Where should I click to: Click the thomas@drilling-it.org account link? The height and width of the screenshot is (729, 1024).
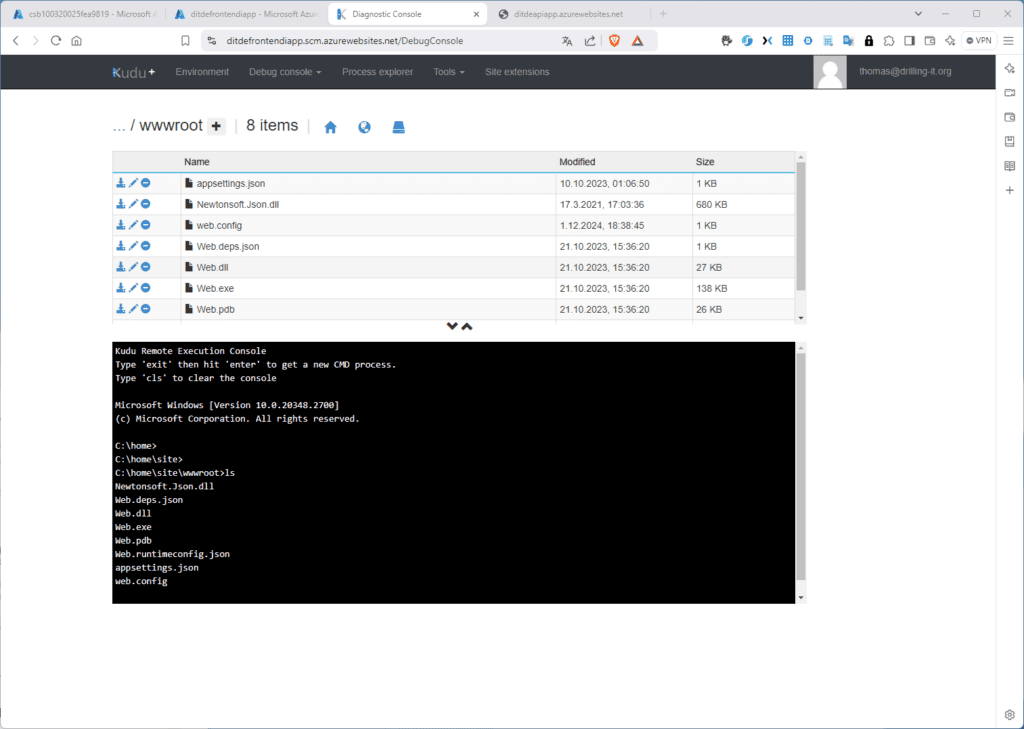905,71
